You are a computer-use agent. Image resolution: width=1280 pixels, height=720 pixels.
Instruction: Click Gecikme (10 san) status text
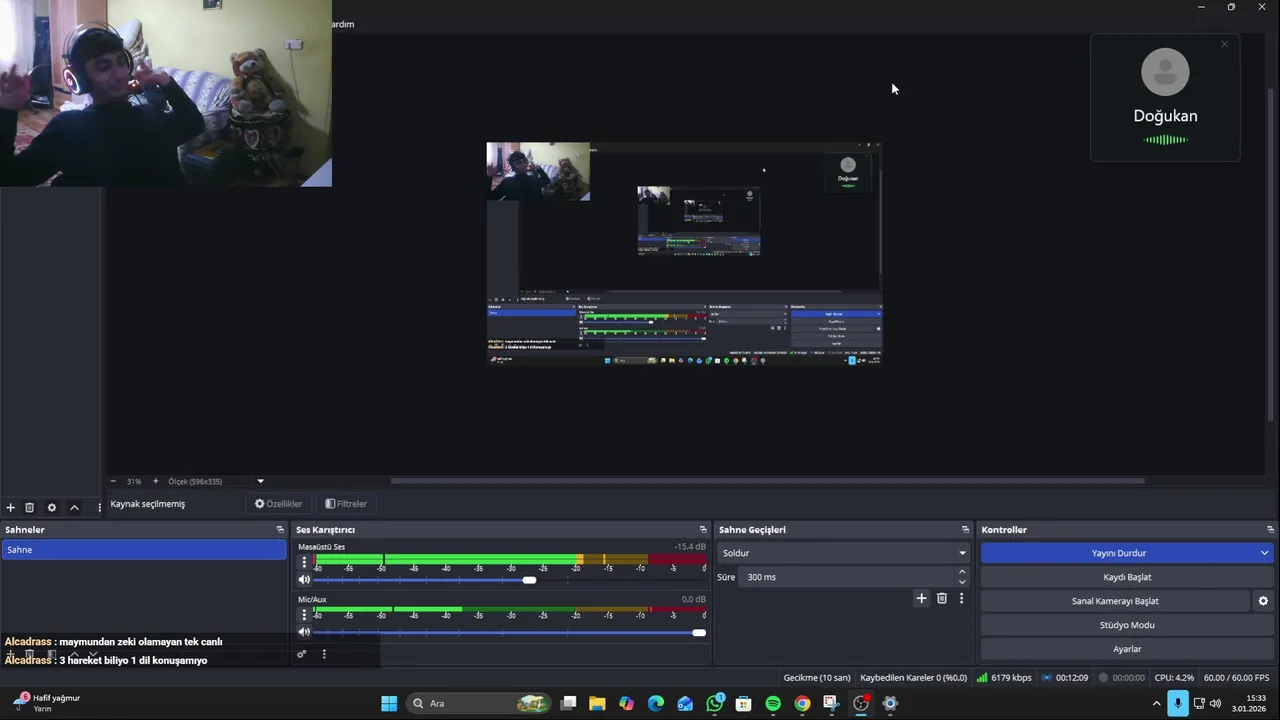[x=817, y=677]
